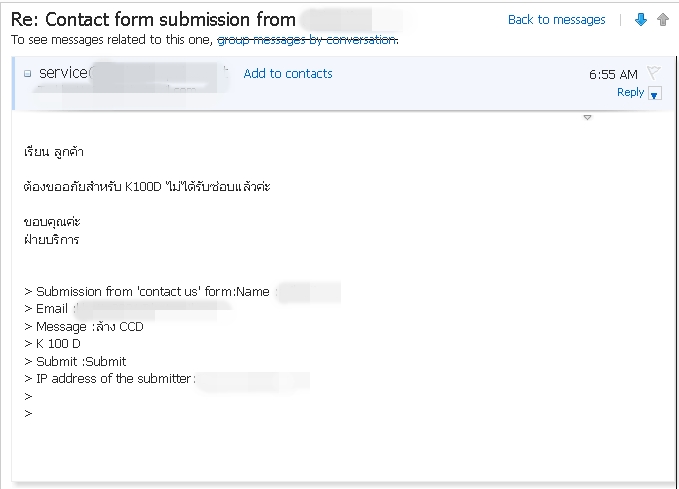Click the greeting line เรียน ลูกค้า

54,152
